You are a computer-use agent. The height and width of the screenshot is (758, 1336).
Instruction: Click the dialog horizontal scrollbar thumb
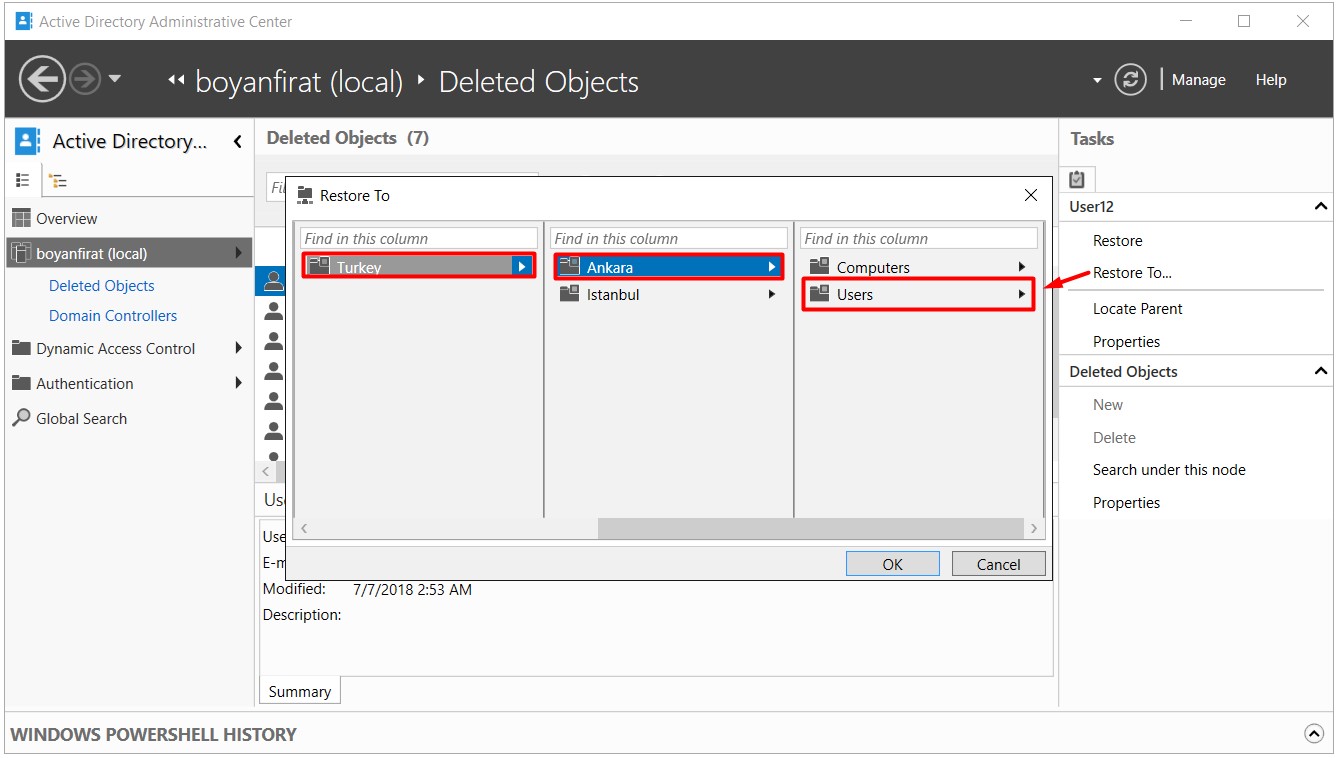[x=810, y=528]
